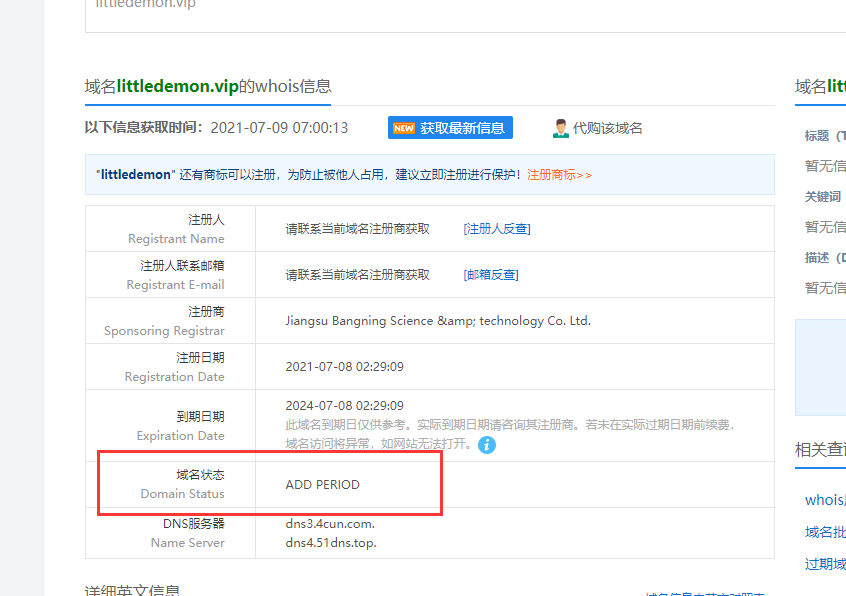Open the [注册人反查] reverse lookup link
The width and height of the screenshot is (846, 596).
(x=496, y=228)
